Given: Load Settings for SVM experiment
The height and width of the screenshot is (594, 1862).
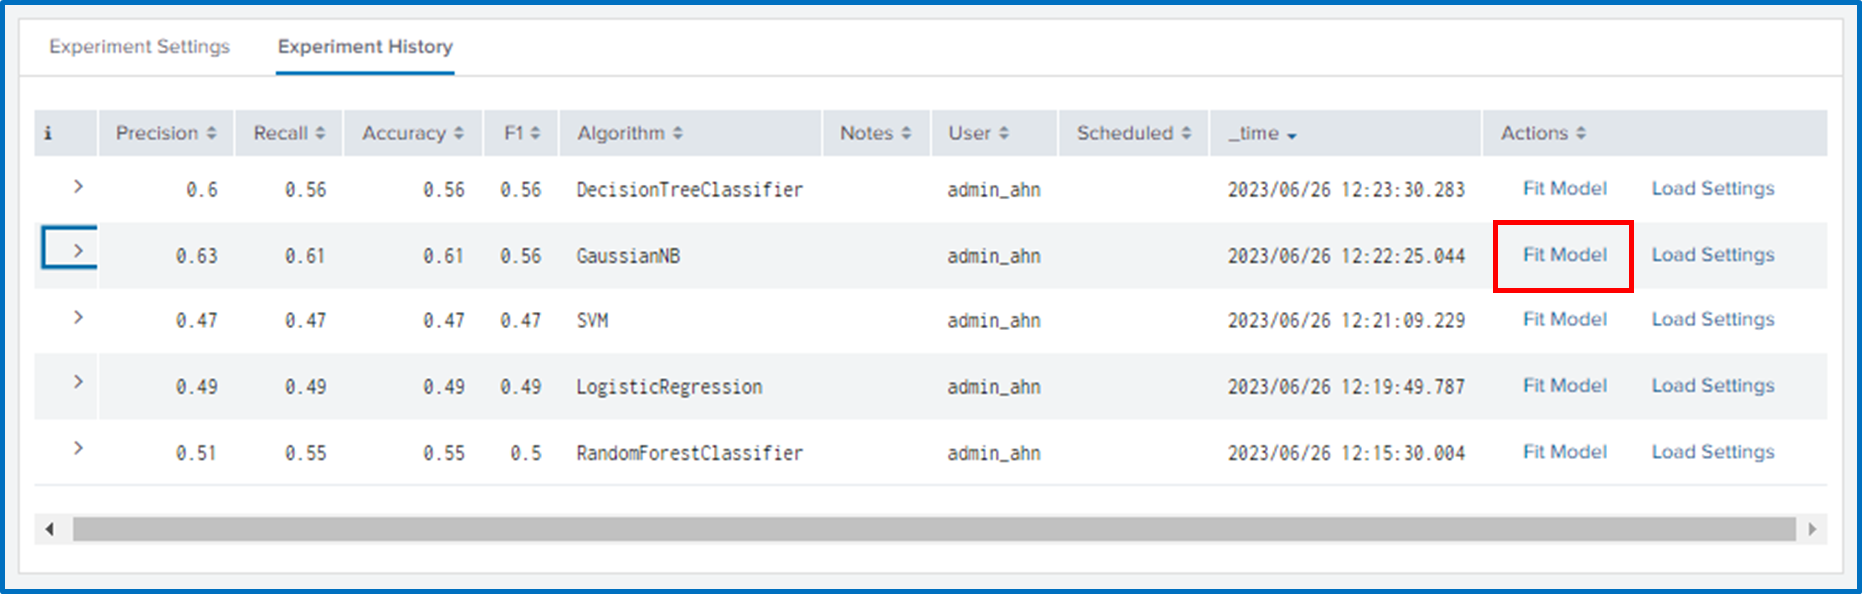Looking at the screenshot, I should 1713,319.
